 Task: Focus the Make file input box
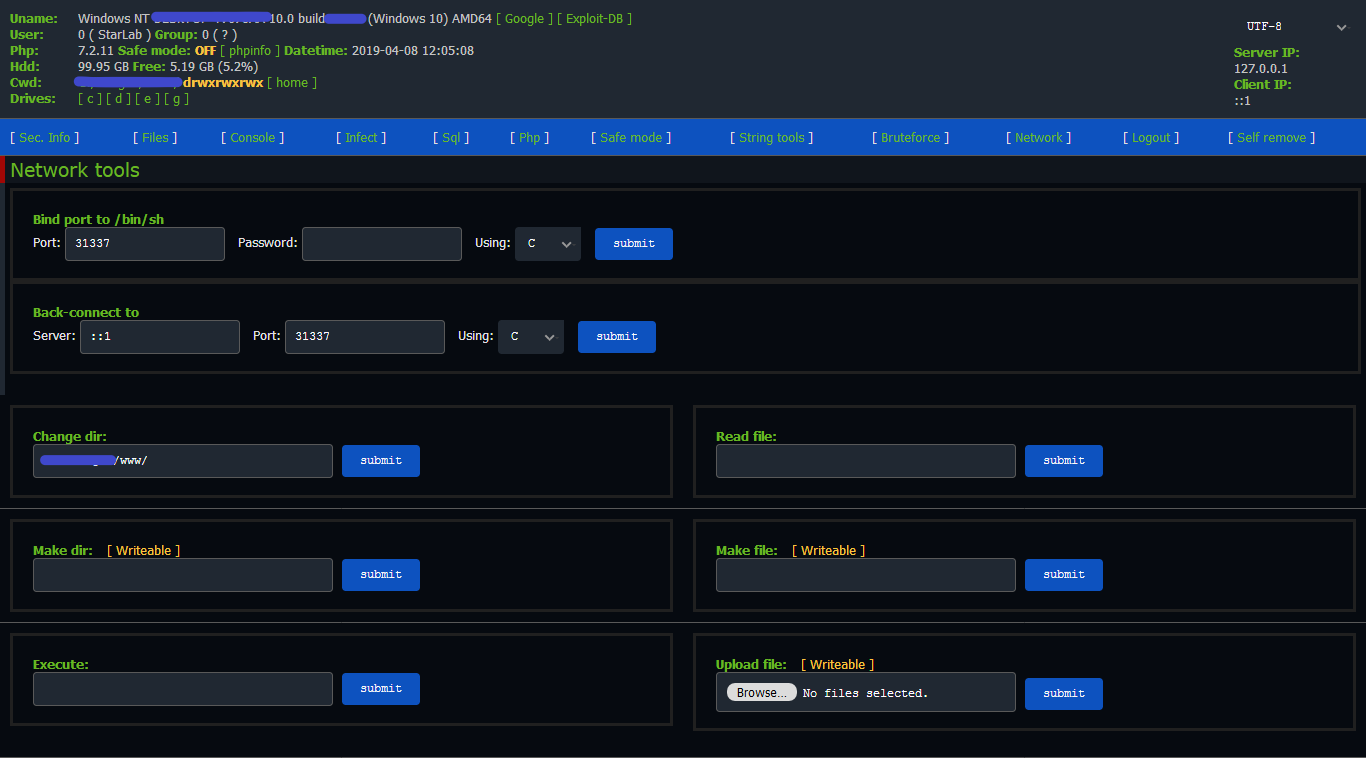[865, 575]
